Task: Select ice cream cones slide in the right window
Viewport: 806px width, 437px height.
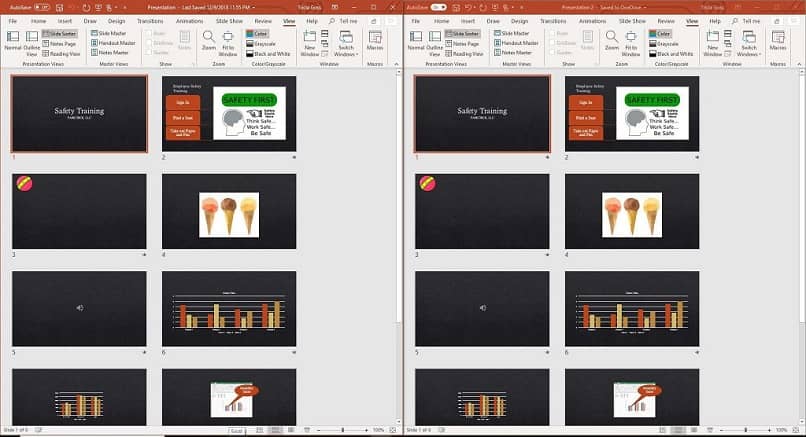Action: (632, 211)
